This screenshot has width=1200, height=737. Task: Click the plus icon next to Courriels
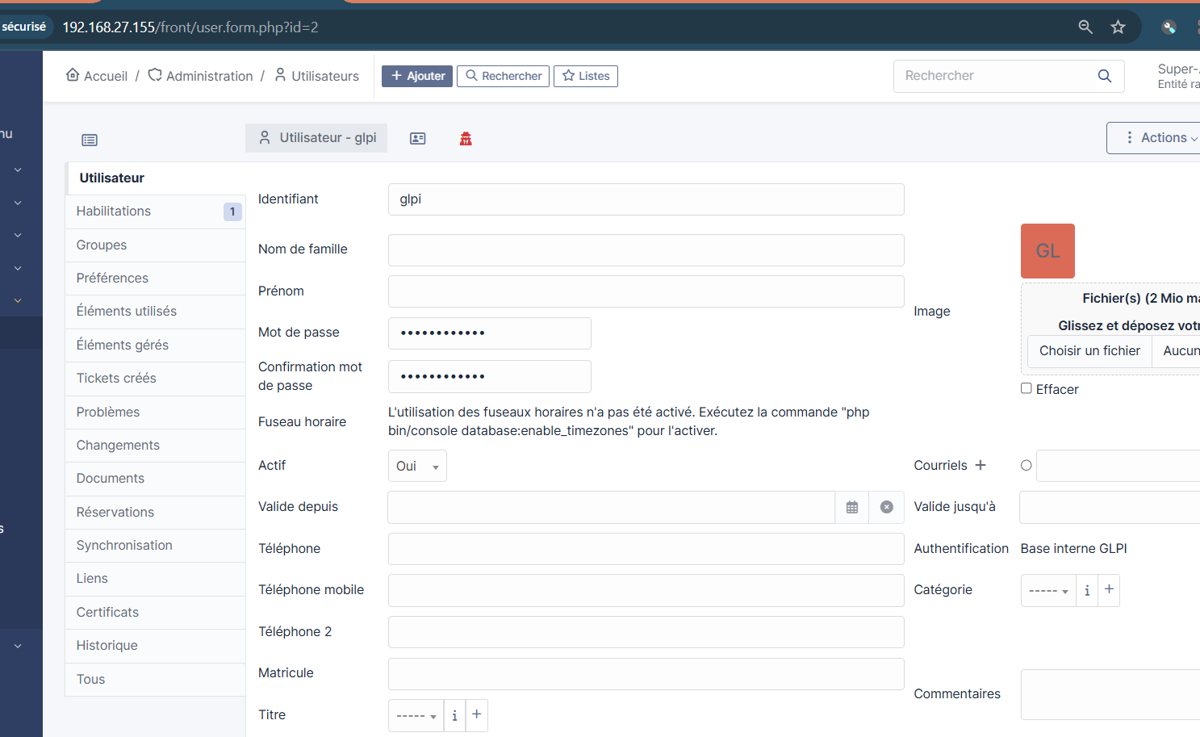980,465
